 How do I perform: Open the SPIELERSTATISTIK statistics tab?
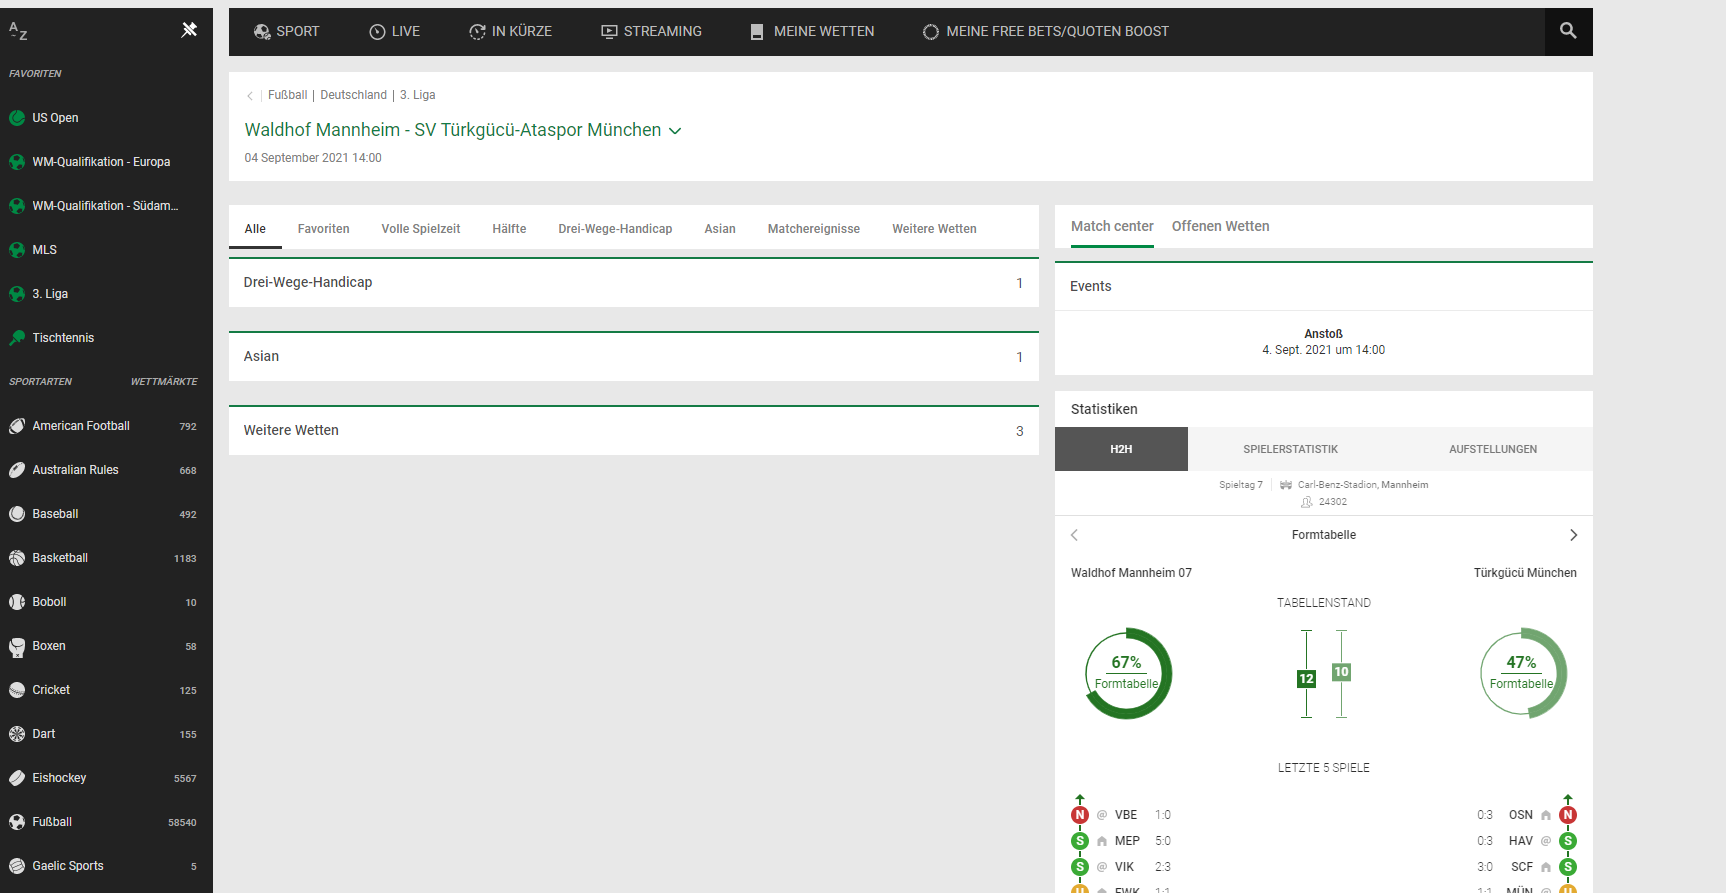1290,449
